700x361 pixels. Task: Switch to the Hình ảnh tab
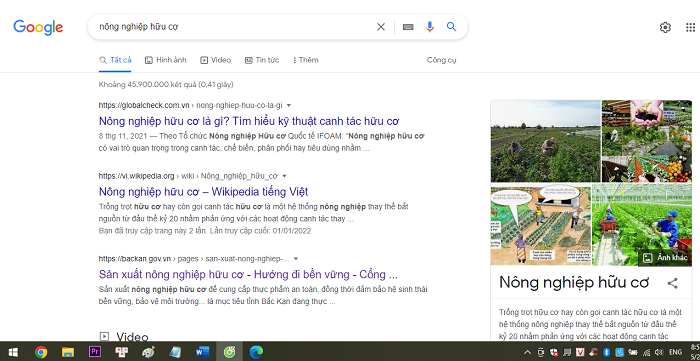(166, 60)
